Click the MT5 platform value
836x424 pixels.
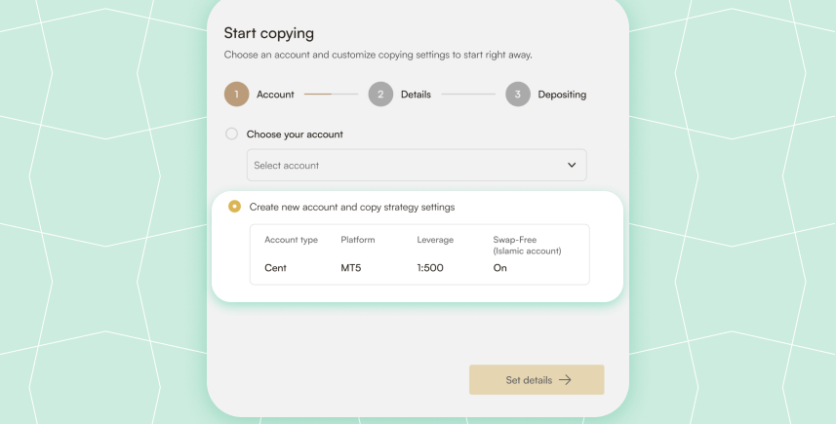coord(352,268)
